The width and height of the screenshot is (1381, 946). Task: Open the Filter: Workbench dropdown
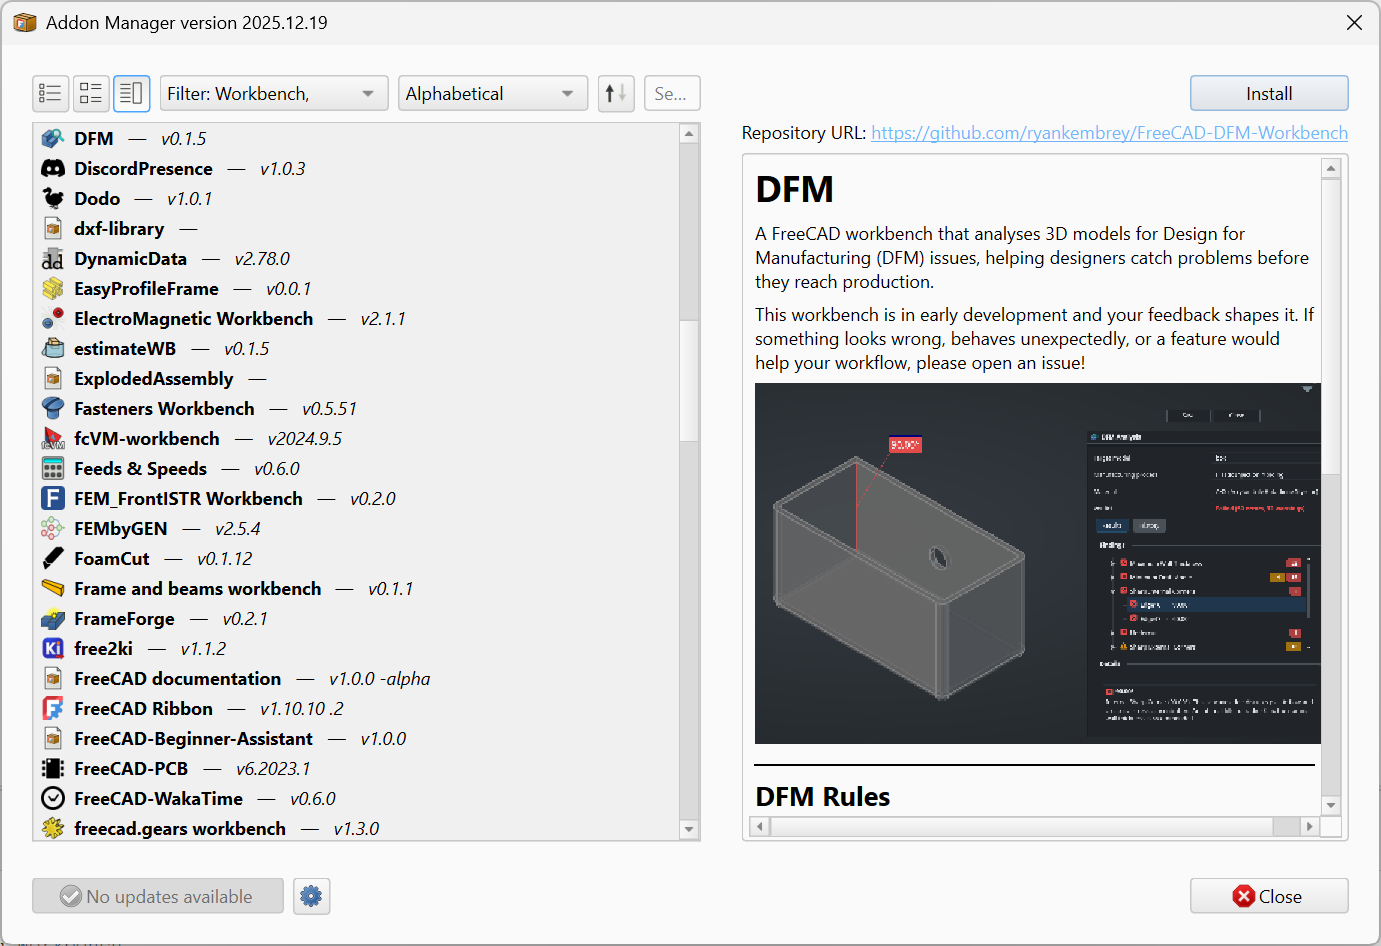(274, 94)
